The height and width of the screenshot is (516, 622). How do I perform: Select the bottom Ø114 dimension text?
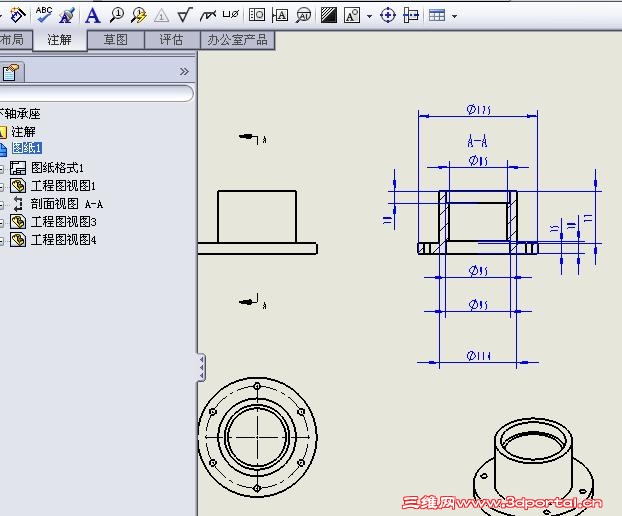tap(478, 355)
